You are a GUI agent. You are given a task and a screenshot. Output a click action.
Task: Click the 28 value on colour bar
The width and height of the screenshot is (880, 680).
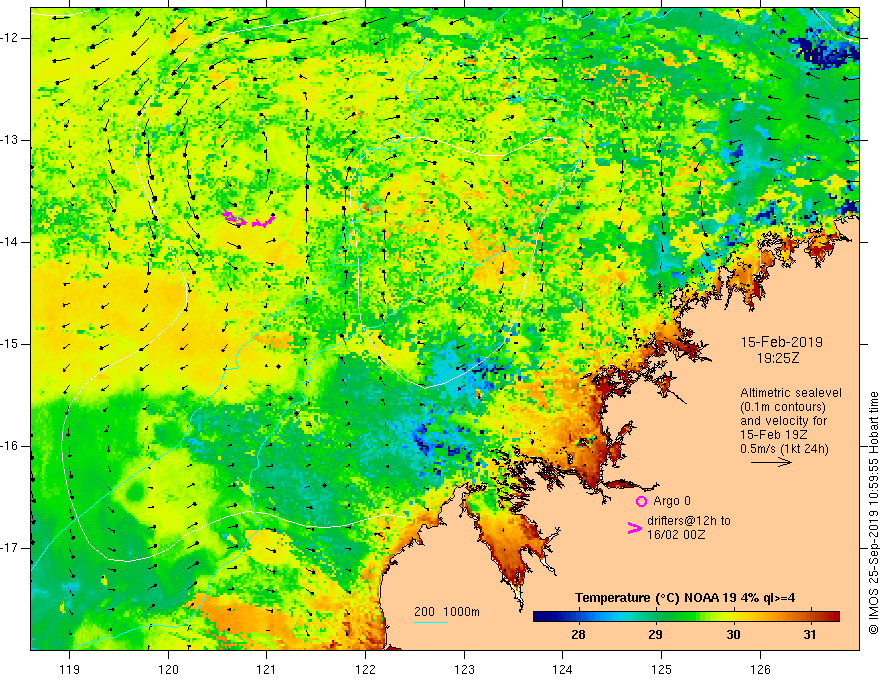coord(578,635)
